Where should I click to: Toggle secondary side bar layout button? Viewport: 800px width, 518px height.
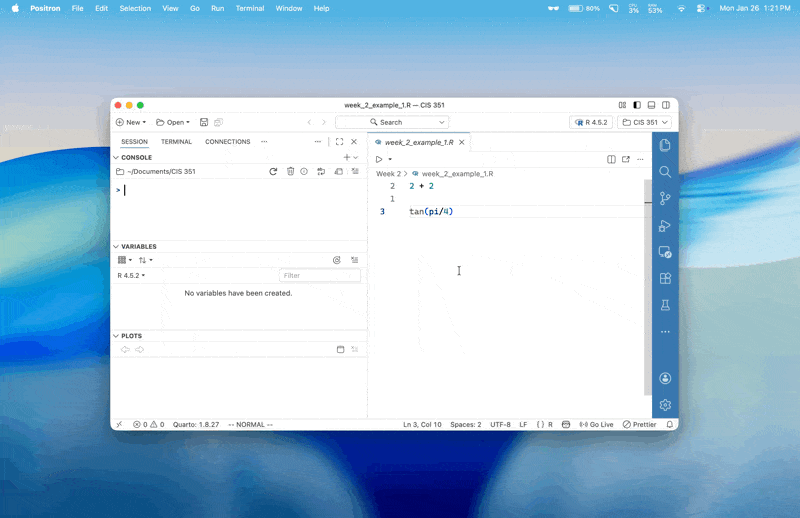pyautogui.click(x=666, y=105)
